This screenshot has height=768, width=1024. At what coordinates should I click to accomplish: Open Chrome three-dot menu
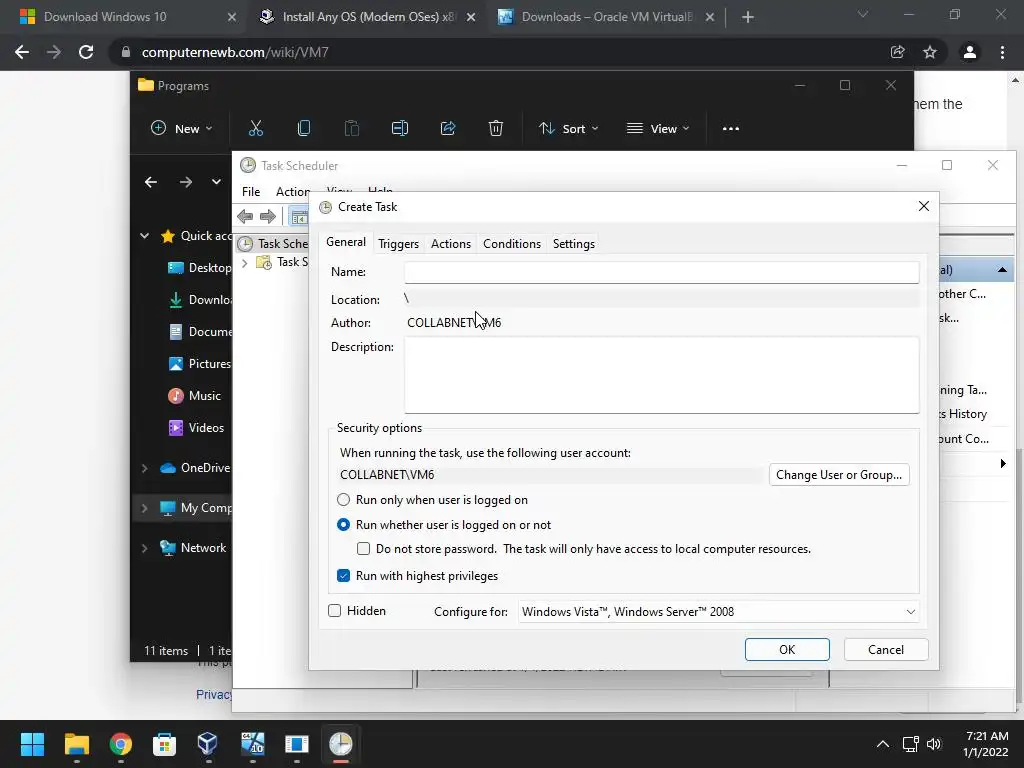pos(1002,52)
